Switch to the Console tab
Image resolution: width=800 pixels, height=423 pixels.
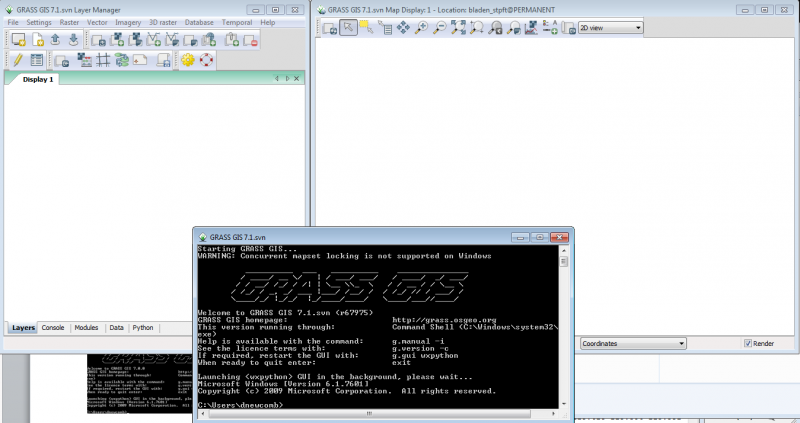(x=53, y=327)
